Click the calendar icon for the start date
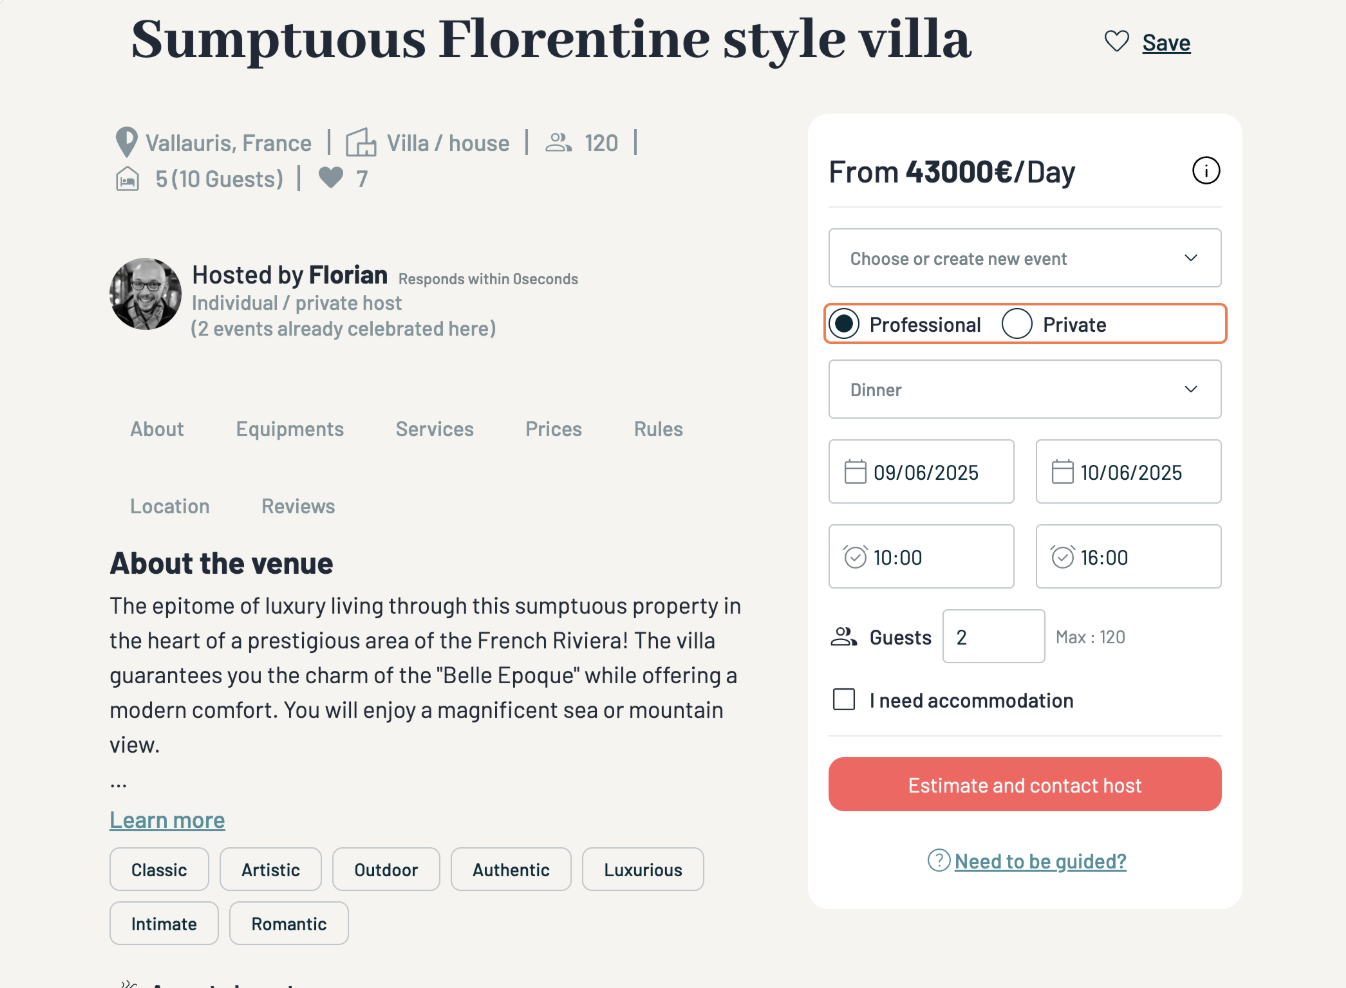 point(855,472)
